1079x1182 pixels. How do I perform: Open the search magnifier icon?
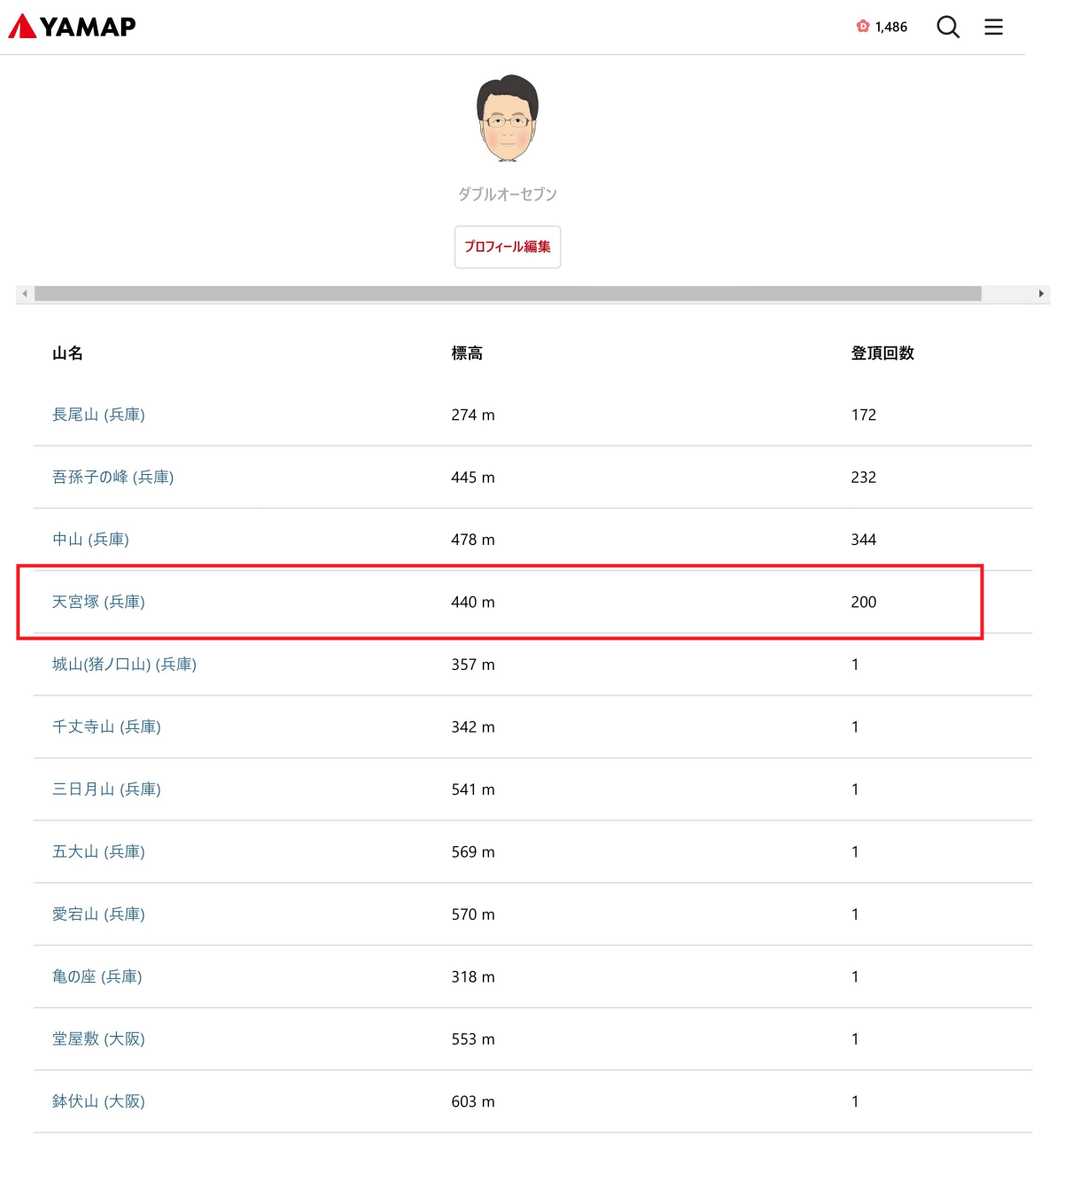[x=947, y=27]
